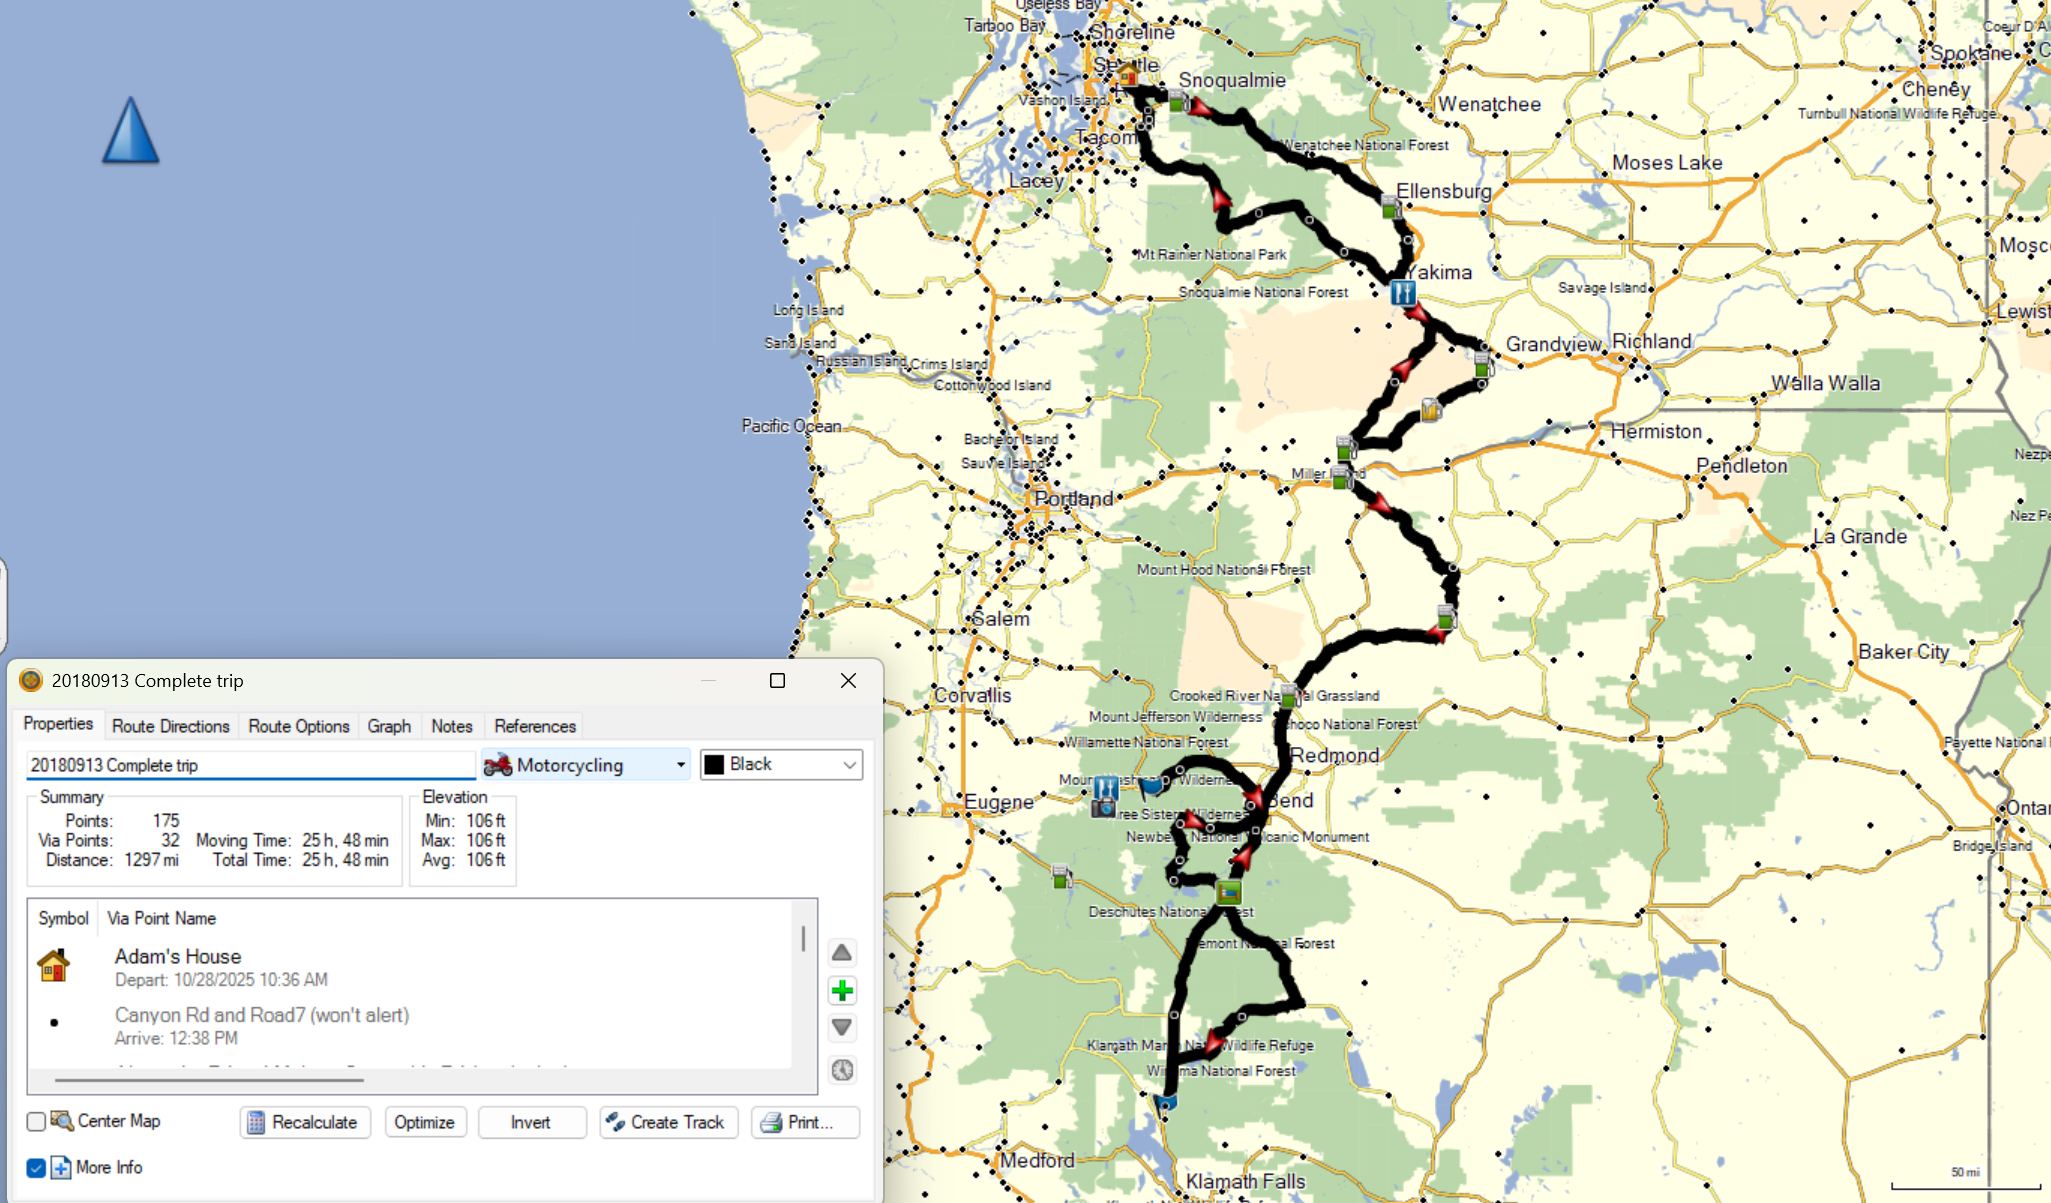This screenshot has height=1203, width=2051.
Task: Switch to the Route Directions tab
Action: pos(170,726)
